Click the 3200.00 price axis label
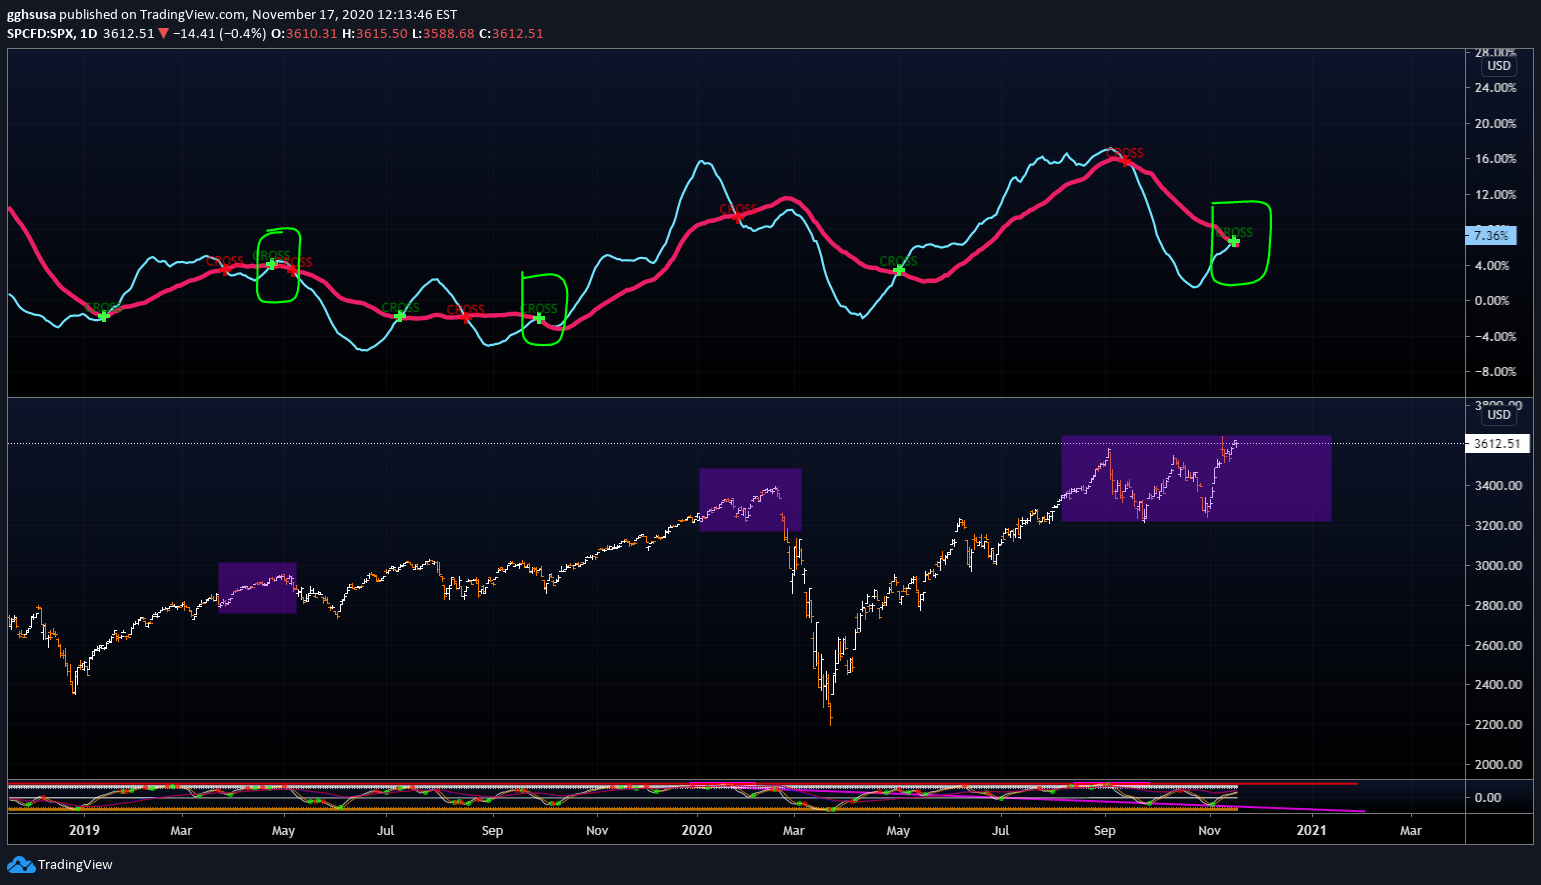 click(x=1498, y=526)
